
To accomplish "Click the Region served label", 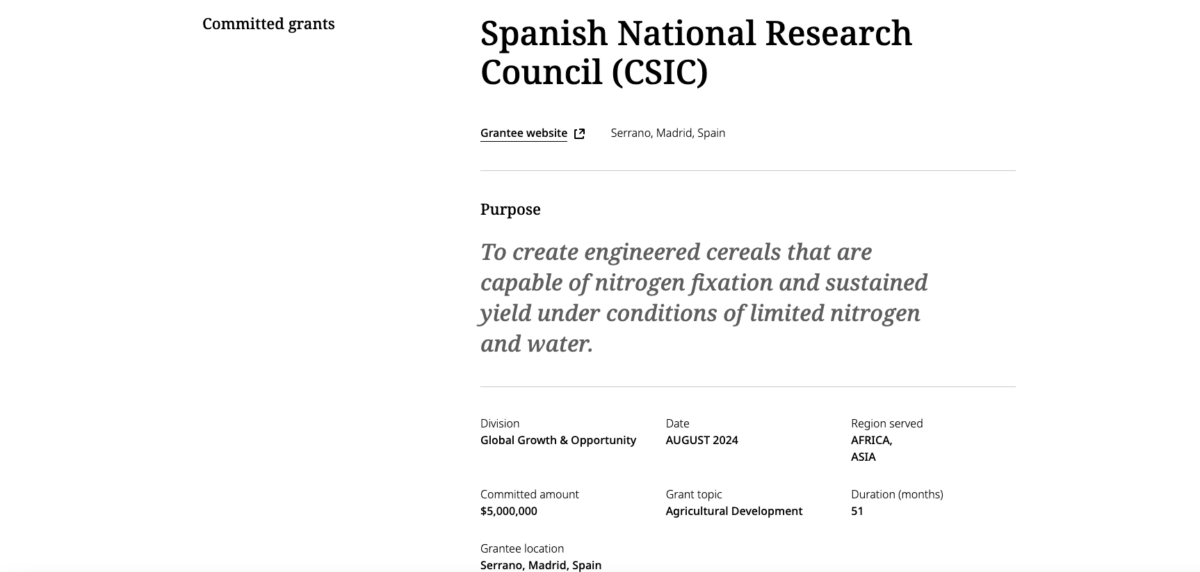I will [x=886, y=423].
